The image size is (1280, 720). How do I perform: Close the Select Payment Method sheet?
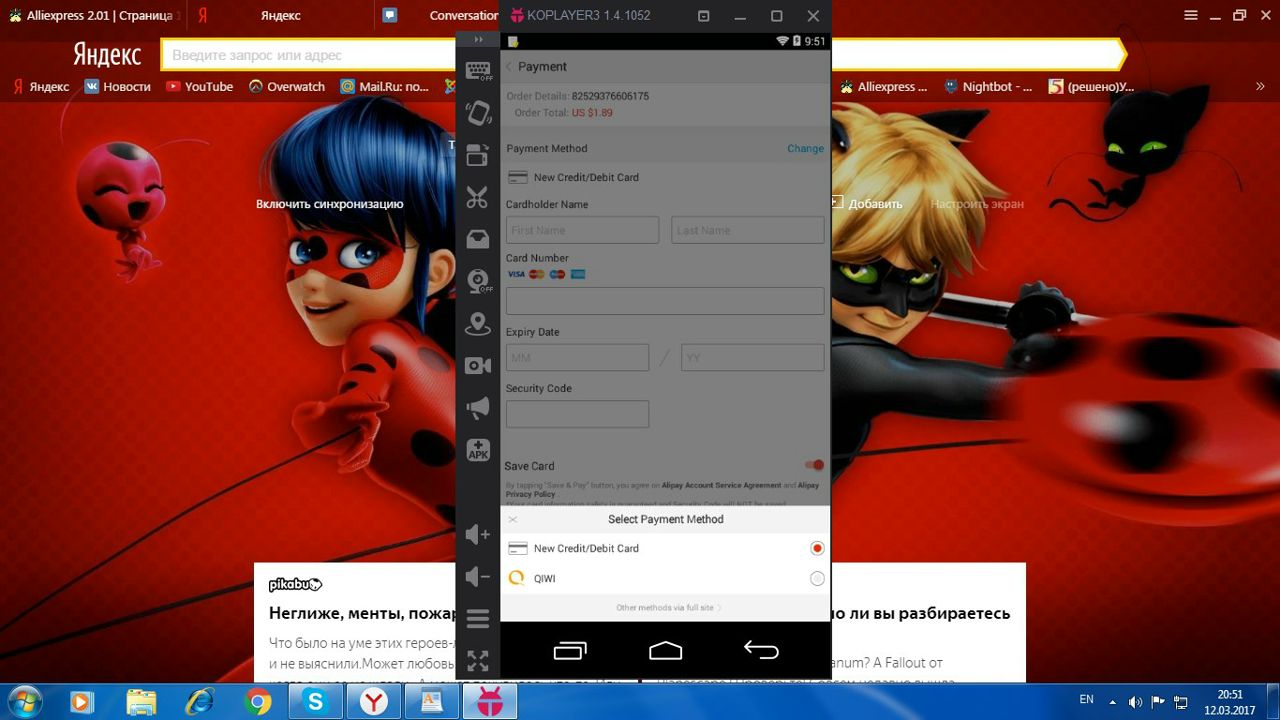[513, 519]
